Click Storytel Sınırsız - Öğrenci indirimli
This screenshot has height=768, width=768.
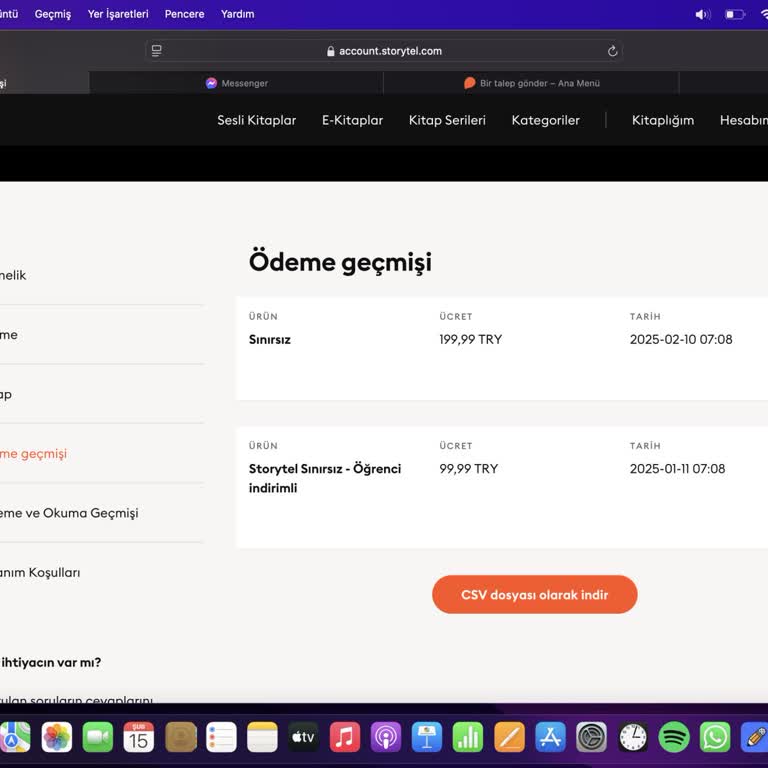pos(325,478)
